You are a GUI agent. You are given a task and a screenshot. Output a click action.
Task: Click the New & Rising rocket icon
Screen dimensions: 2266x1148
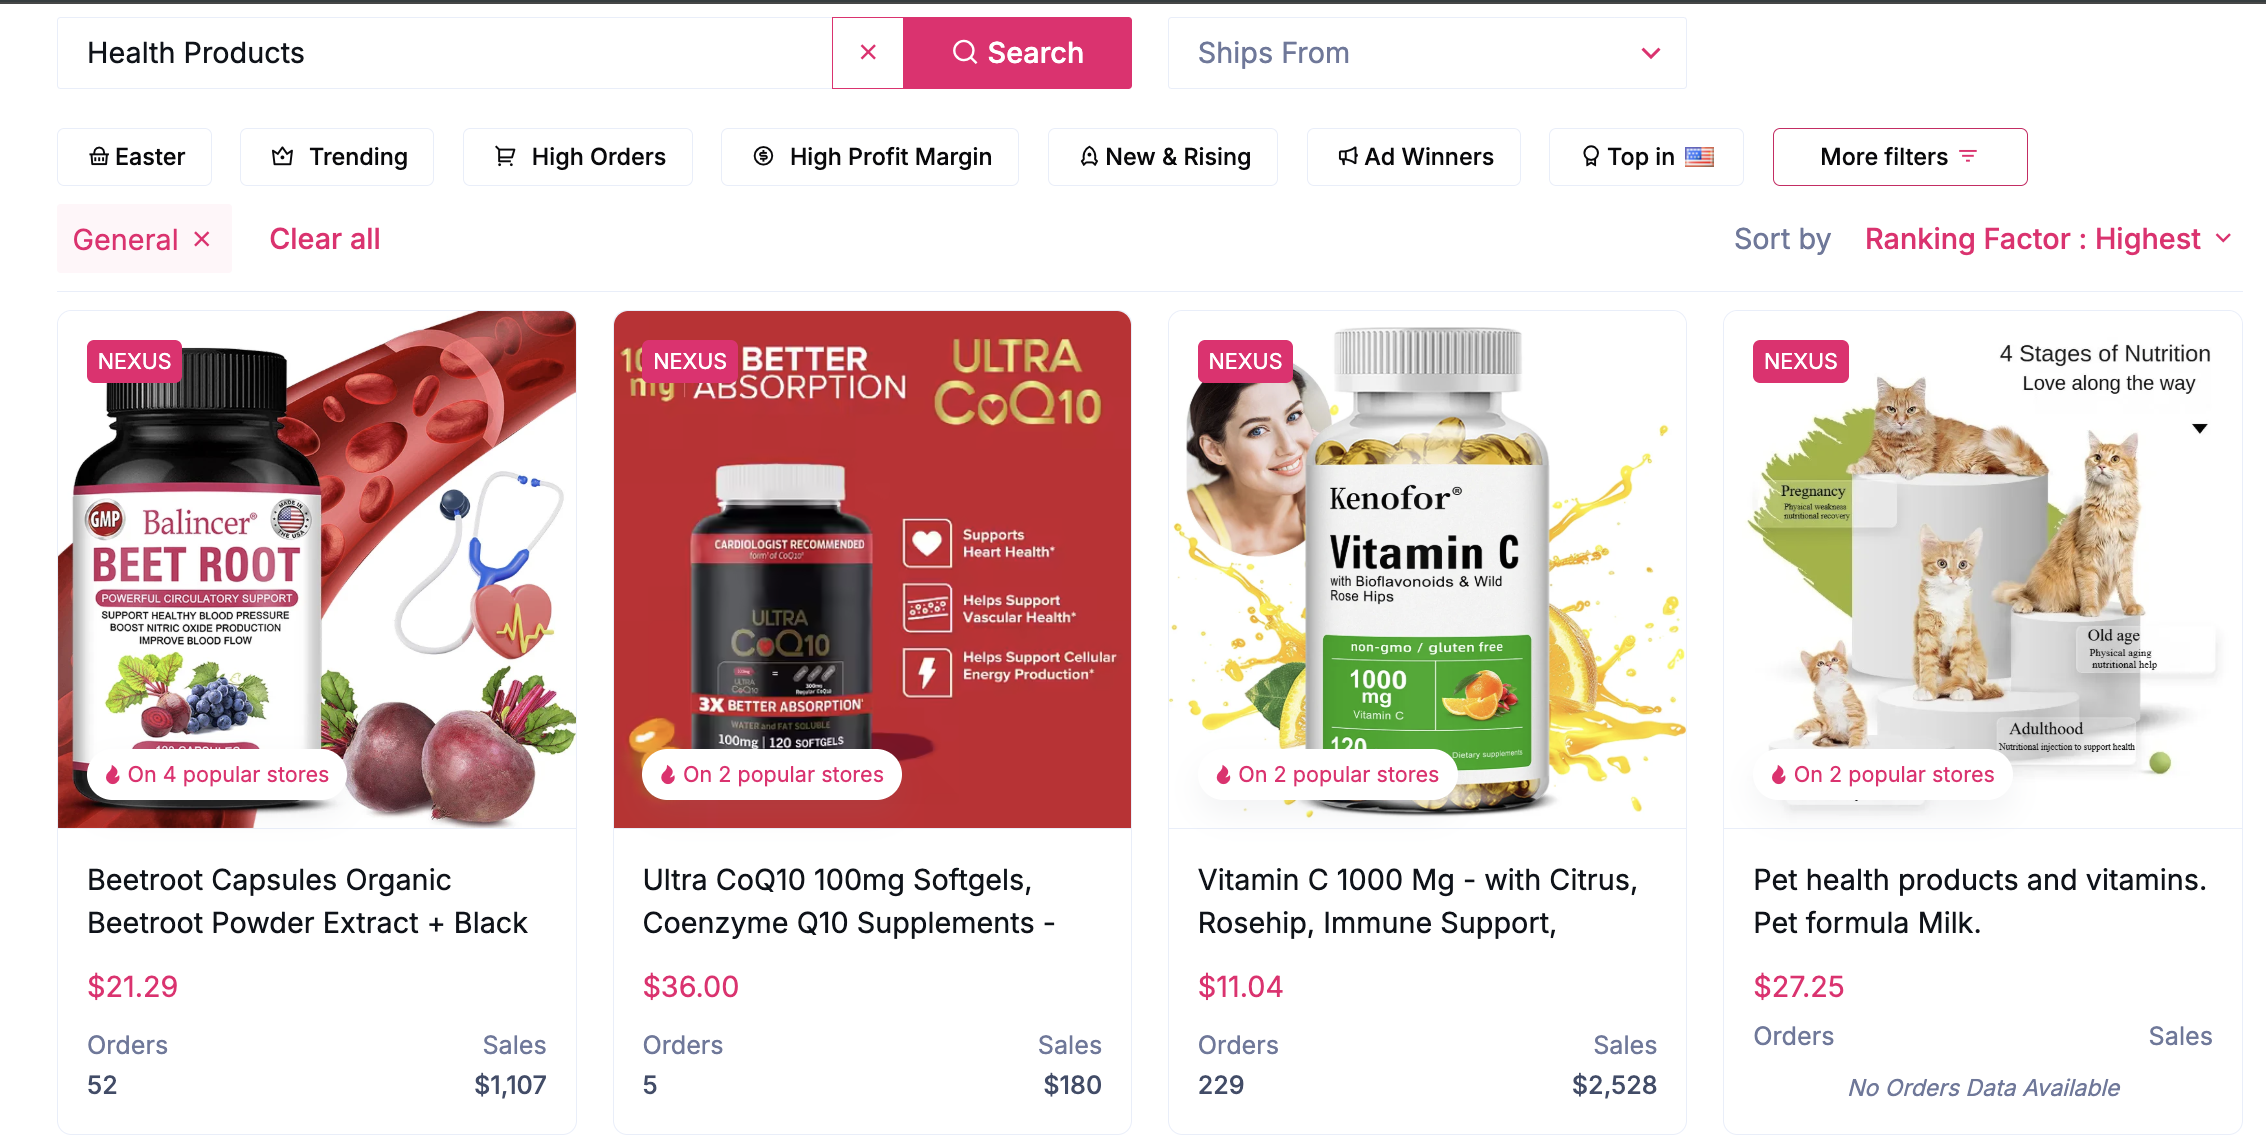pos(1089,156)
